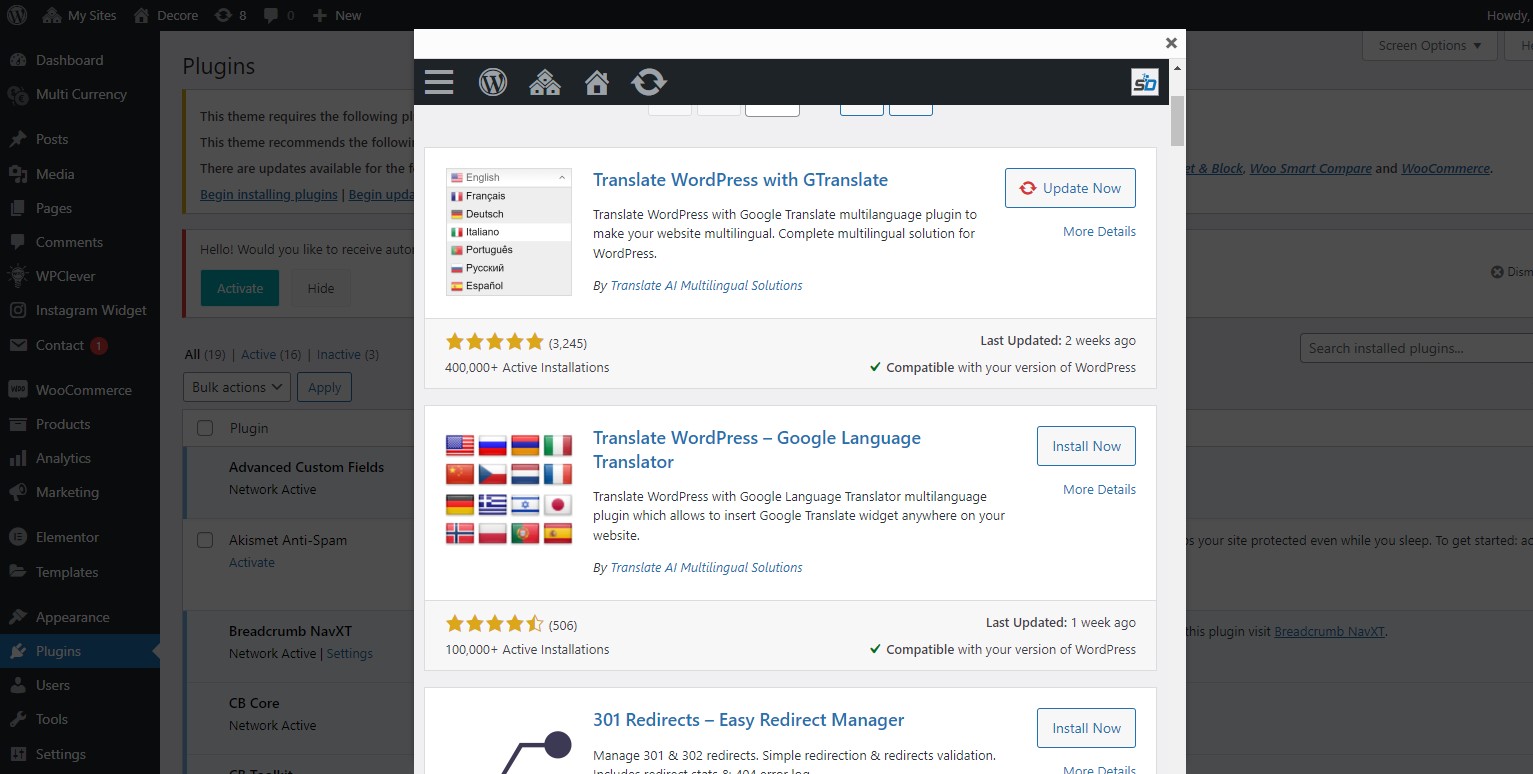Open WooCommerce in the sidebar menu
This screenshot has height=774, width=1533.
[x=83, y=390]
